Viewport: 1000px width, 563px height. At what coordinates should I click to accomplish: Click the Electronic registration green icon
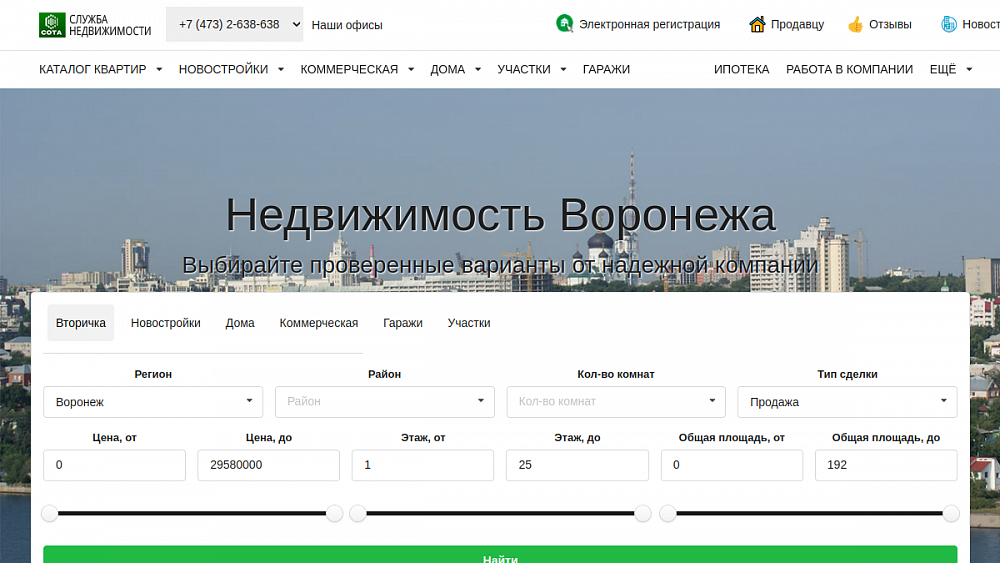coord(564,24)
